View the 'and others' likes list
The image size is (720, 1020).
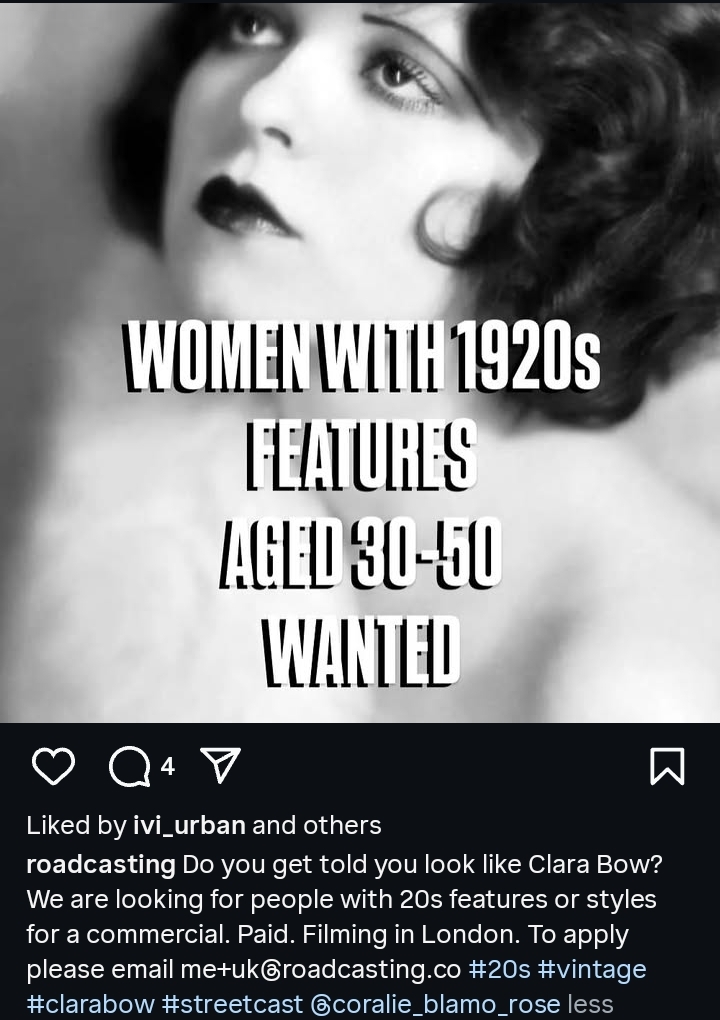[x=317, y=825]
